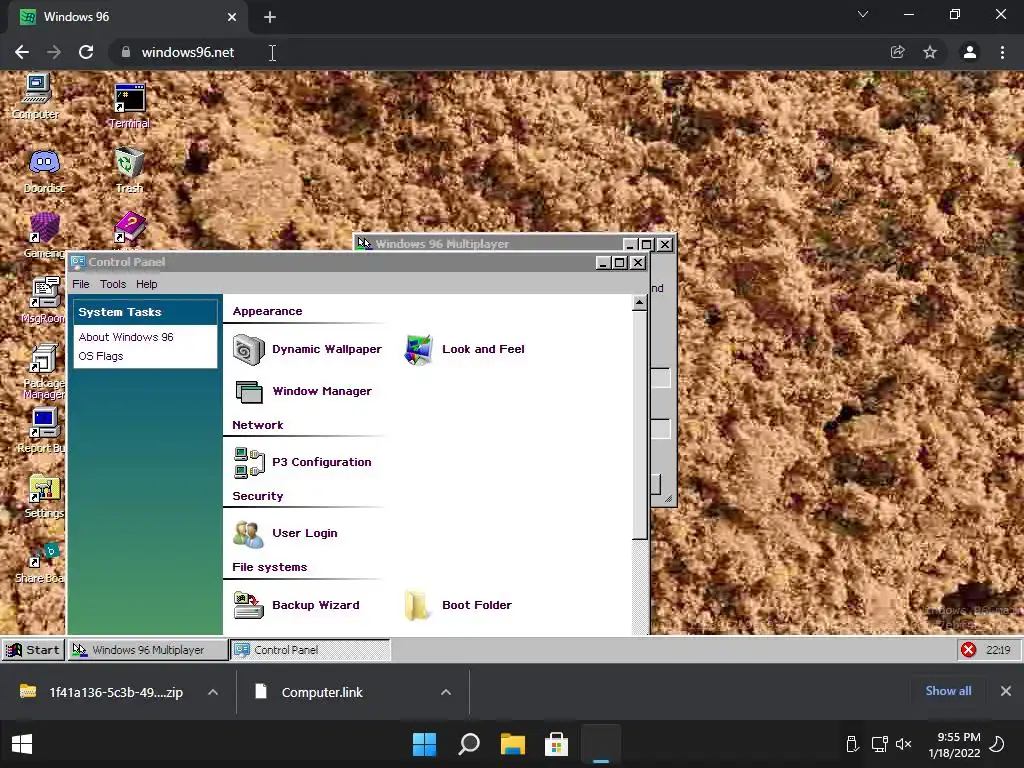The width and height of the screenshot is (1024, 768).
Task: Open a new browser tab
Action: pyautogui.click(x=270, y=17)
